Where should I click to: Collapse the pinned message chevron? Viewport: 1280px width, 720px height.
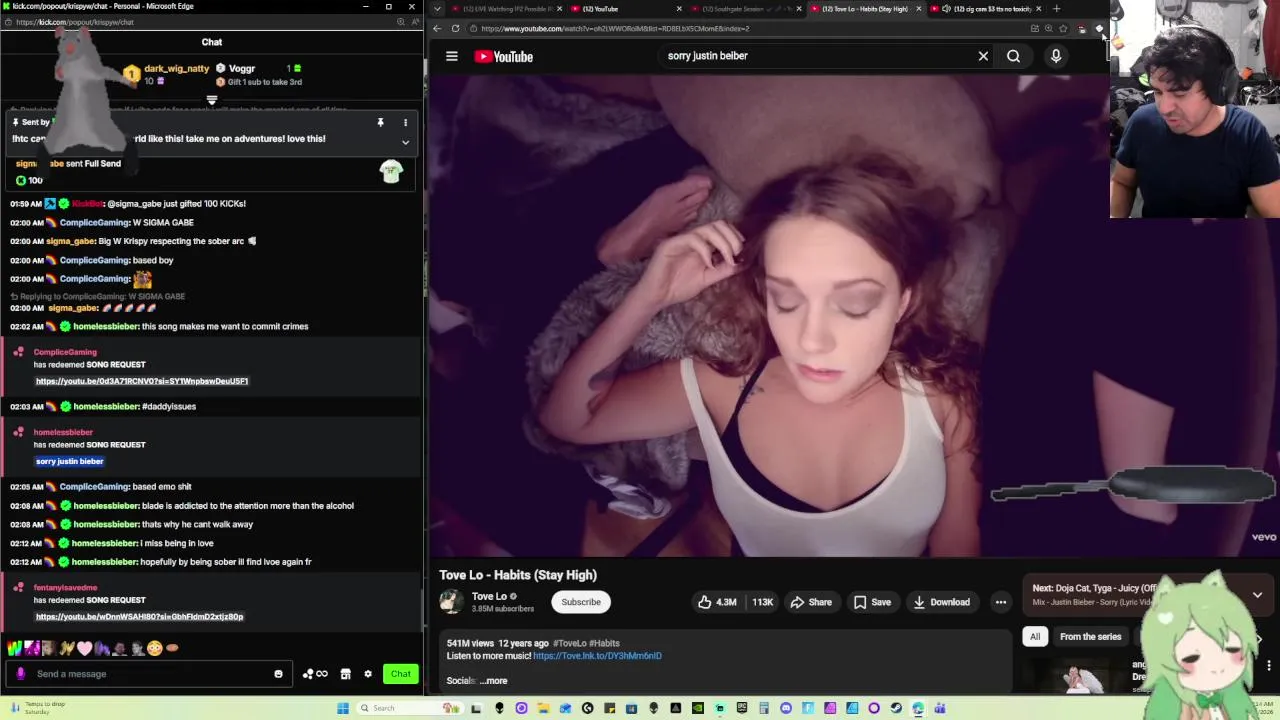[x=405, y=142]
